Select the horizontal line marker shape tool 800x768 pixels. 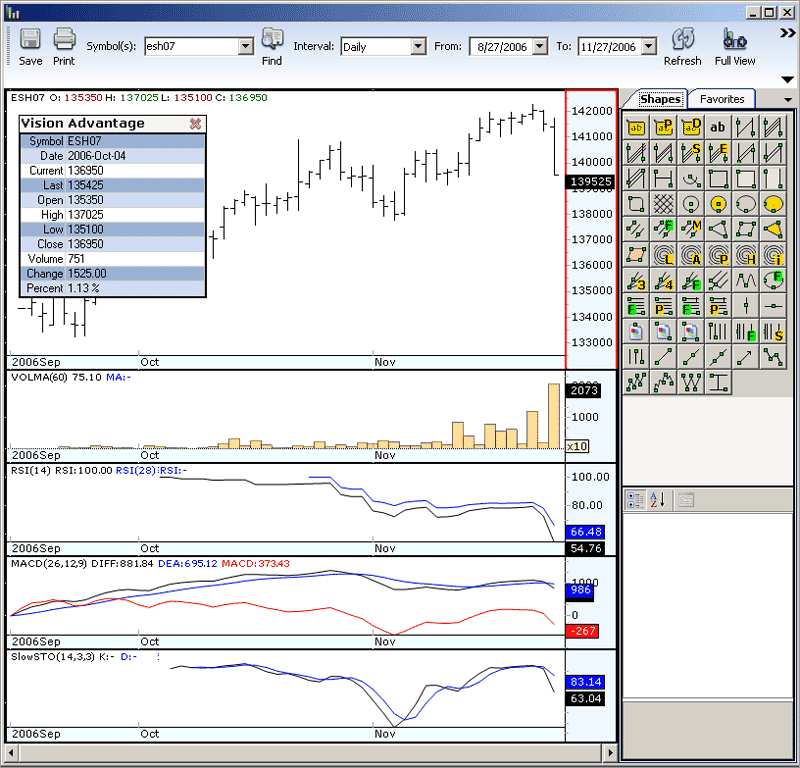773,306
